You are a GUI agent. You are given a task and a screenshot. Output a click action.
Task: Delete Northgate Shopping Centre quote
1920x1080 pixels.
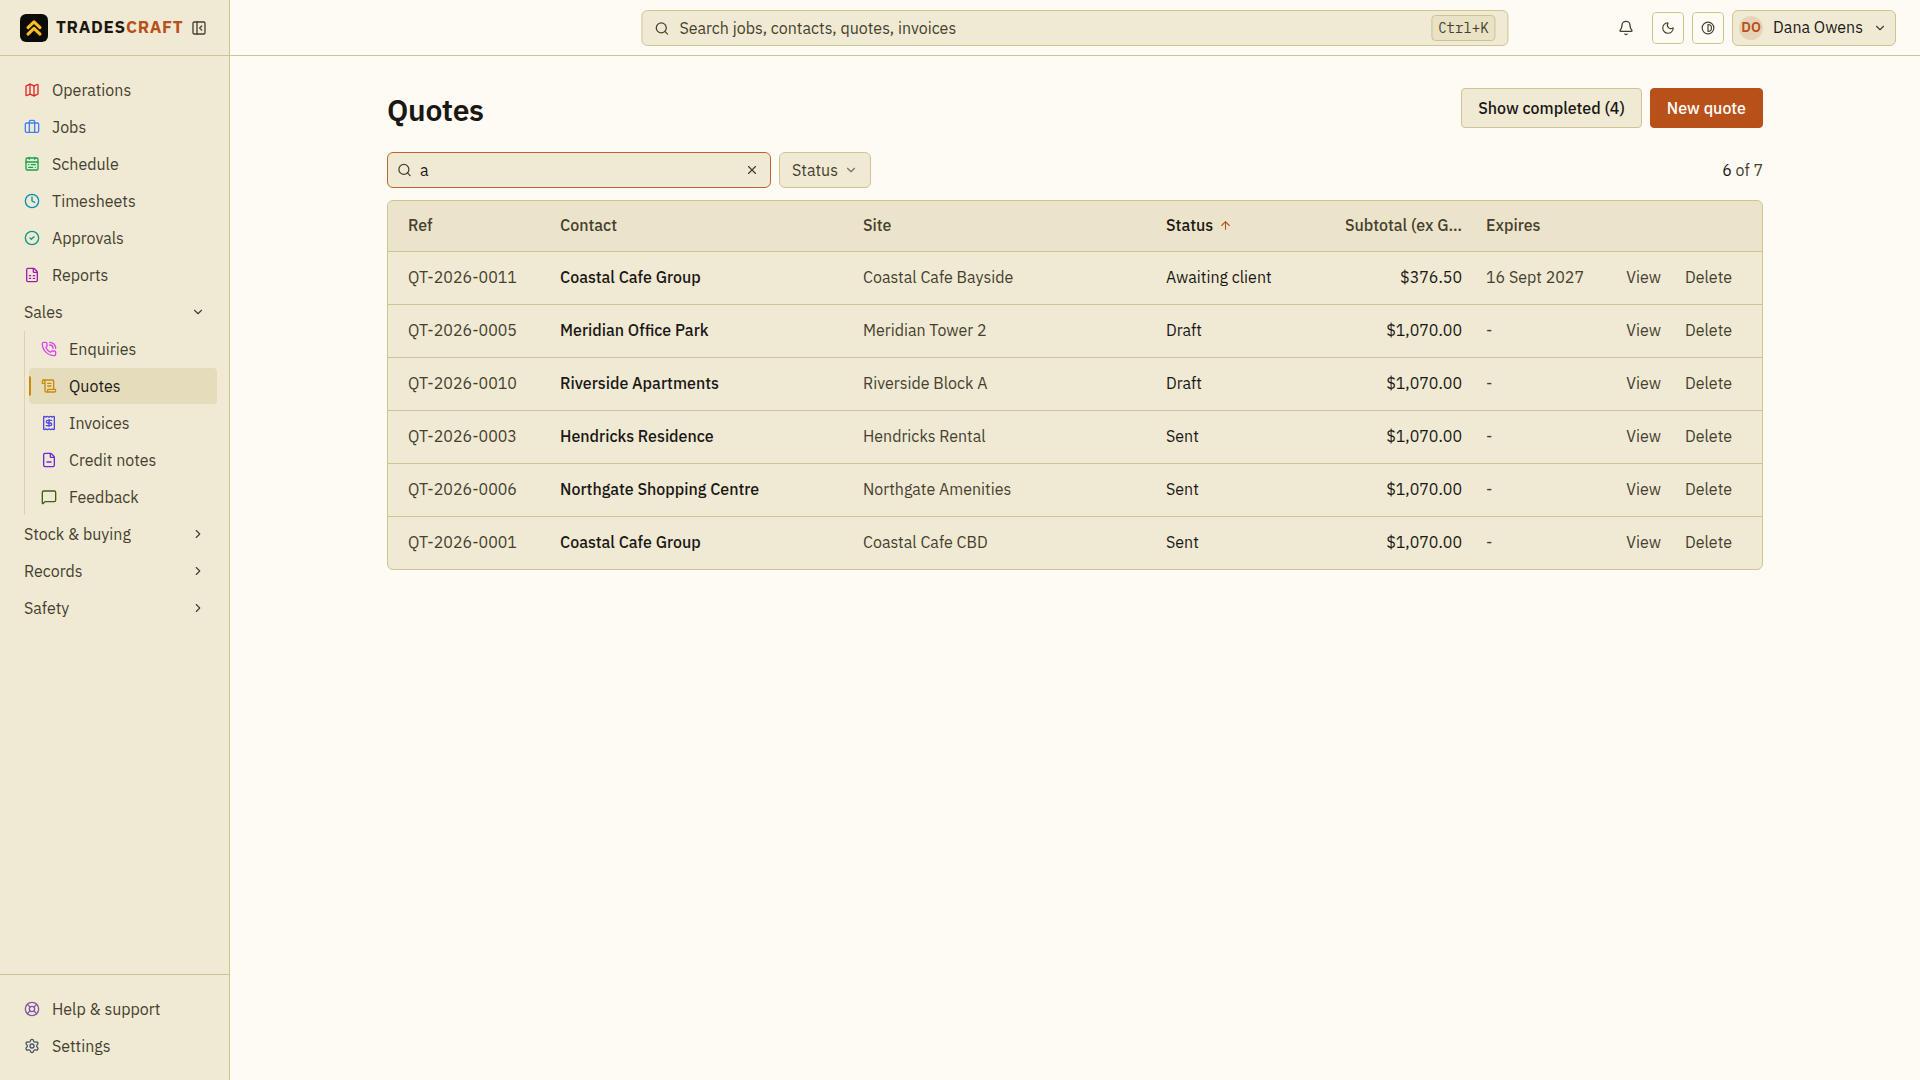(1708, 489)
